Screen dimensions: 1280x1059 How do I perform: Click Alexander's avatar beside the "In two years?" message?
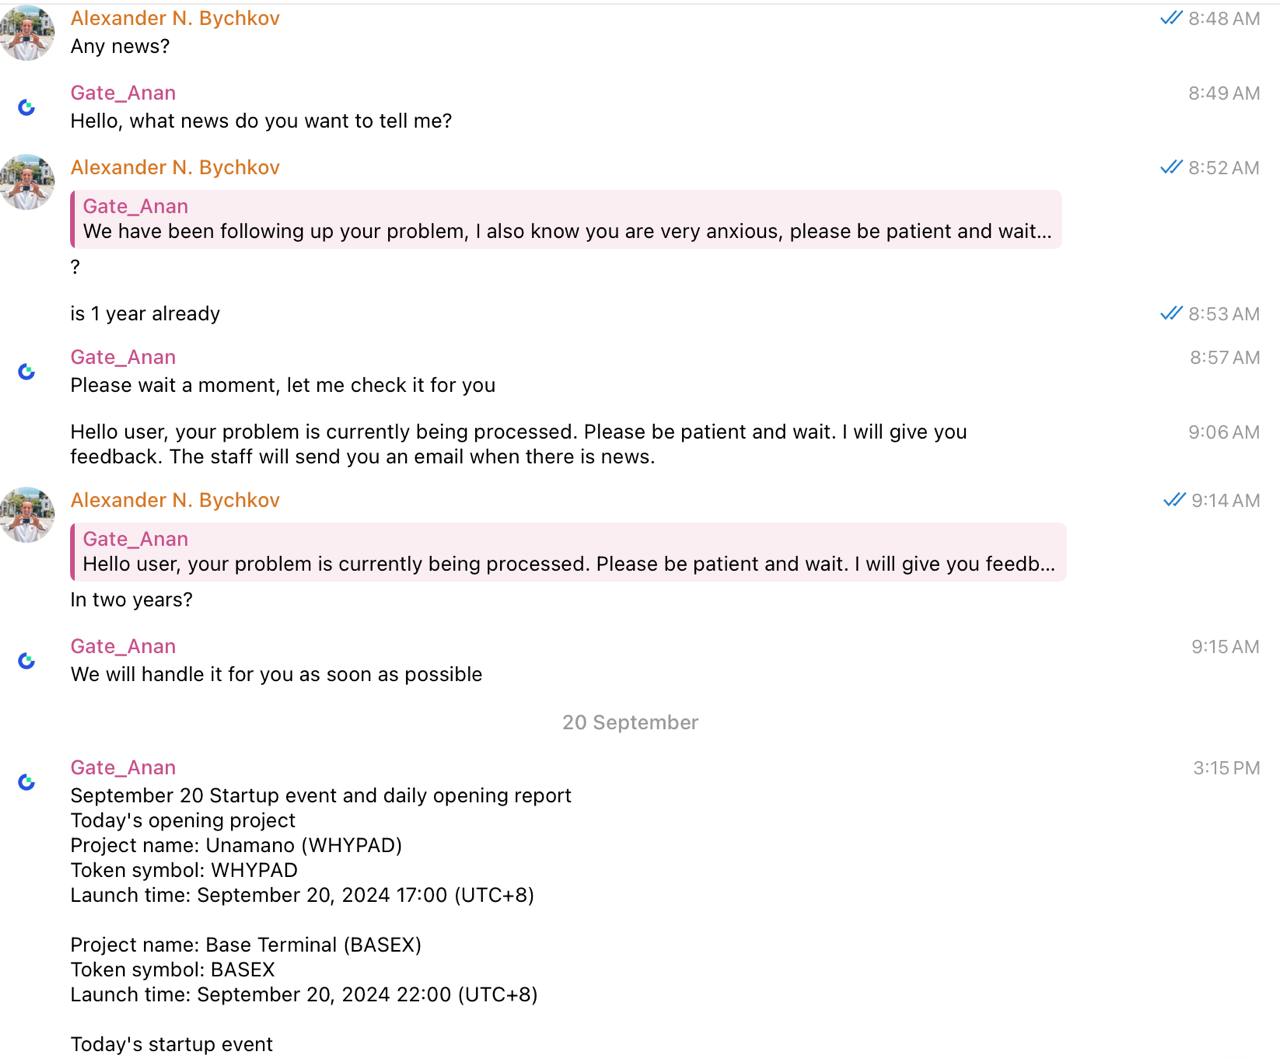[27, 514]
